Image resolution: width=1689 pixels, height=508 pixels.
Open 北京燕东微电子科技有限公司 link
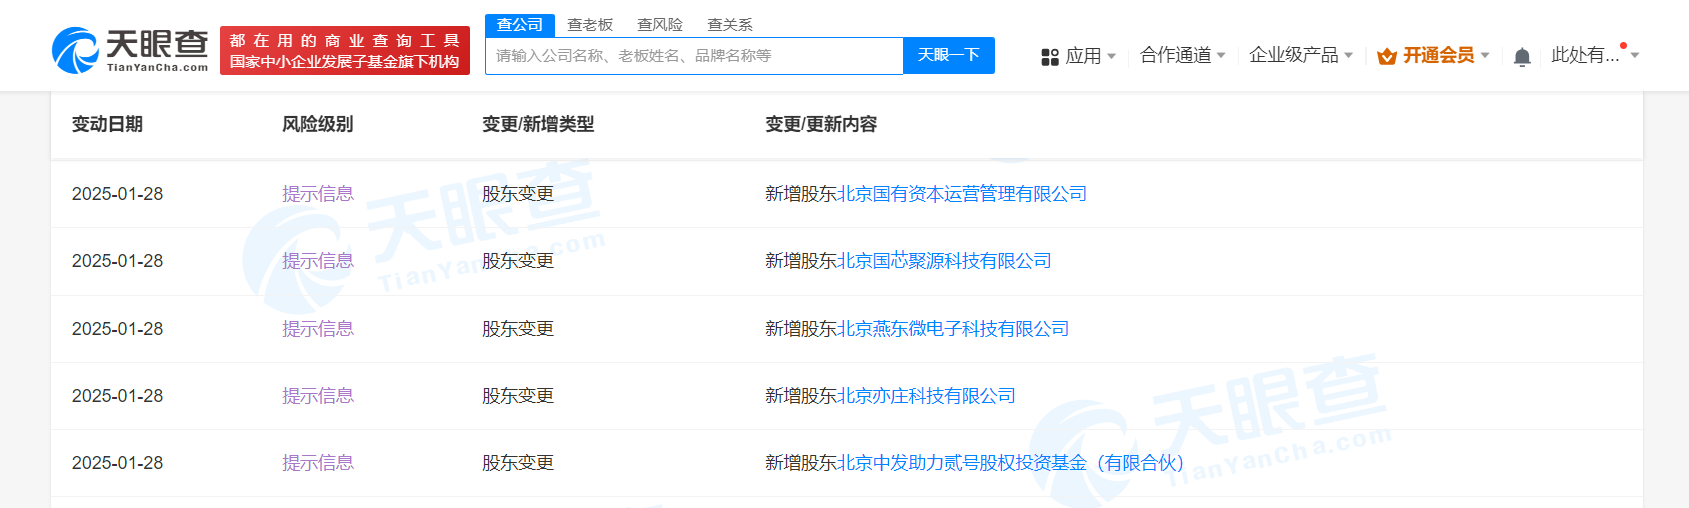tap(953, 329)
